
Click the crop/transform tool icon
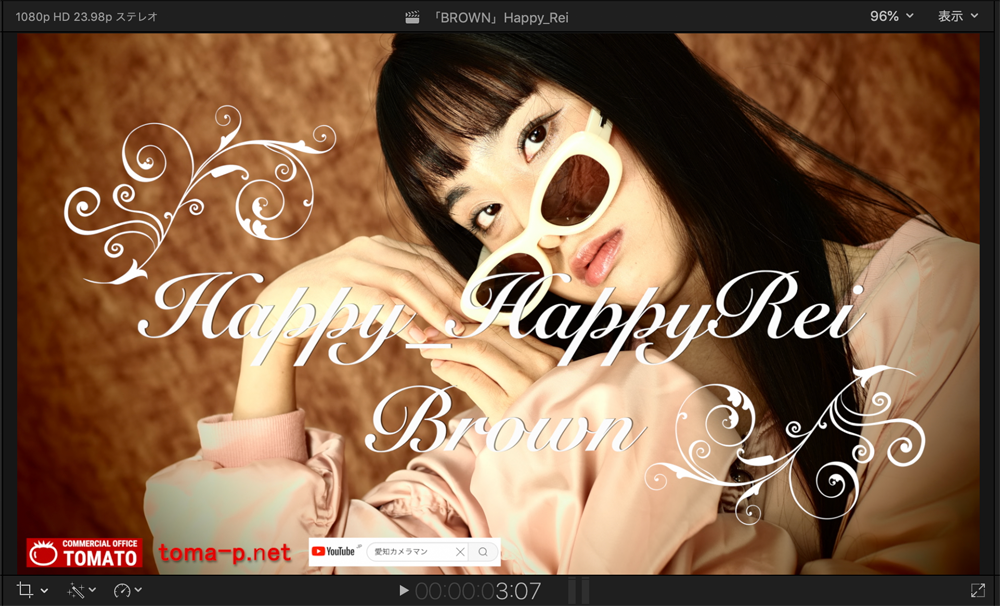pos(25,591)
